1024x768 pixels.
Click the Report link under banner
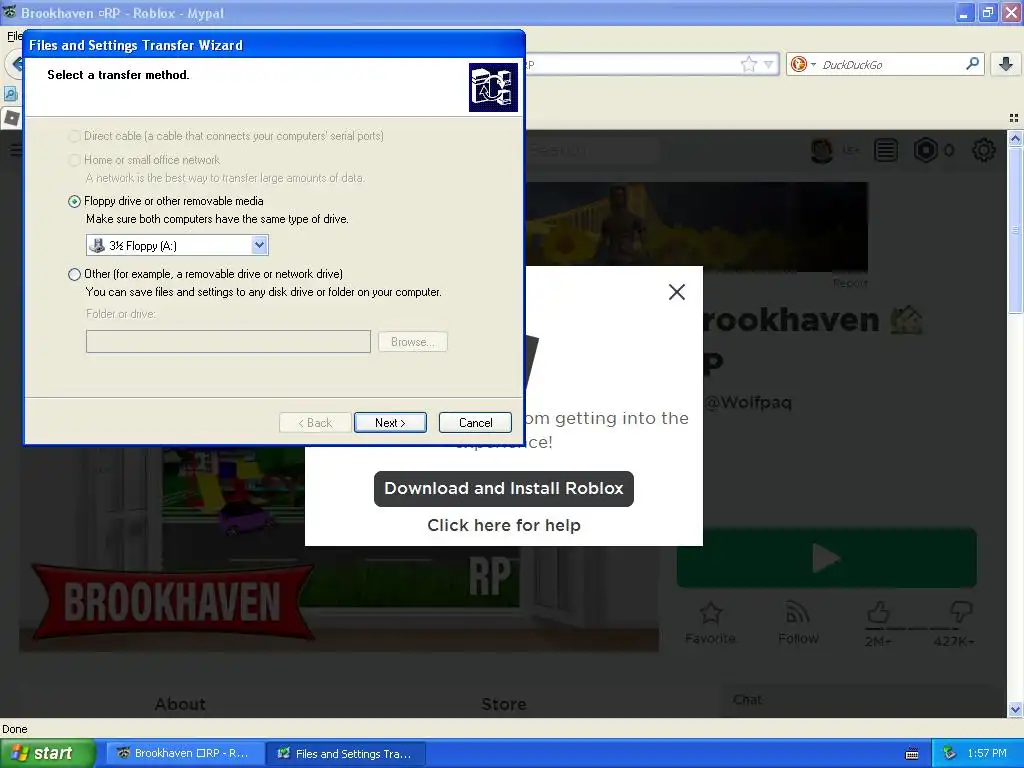click(x=850, y=283)
